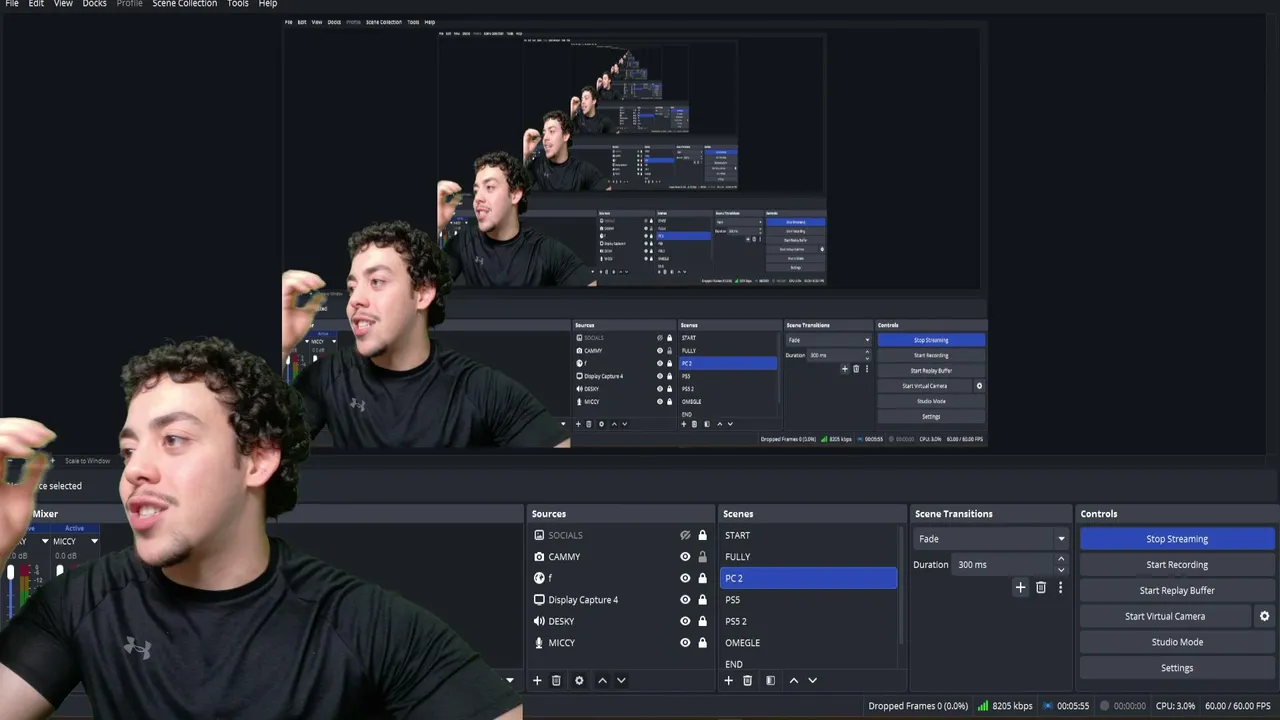Hide the Display Capture 4 source
This screenshot has height=720, width=1280.
click(x=685, y=600)
